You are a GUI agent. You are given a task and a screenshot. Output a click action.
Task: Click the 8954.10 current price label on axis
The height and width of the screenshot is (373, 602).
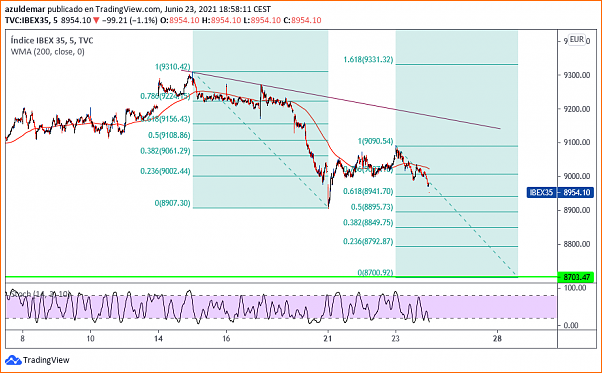(576, 192)
